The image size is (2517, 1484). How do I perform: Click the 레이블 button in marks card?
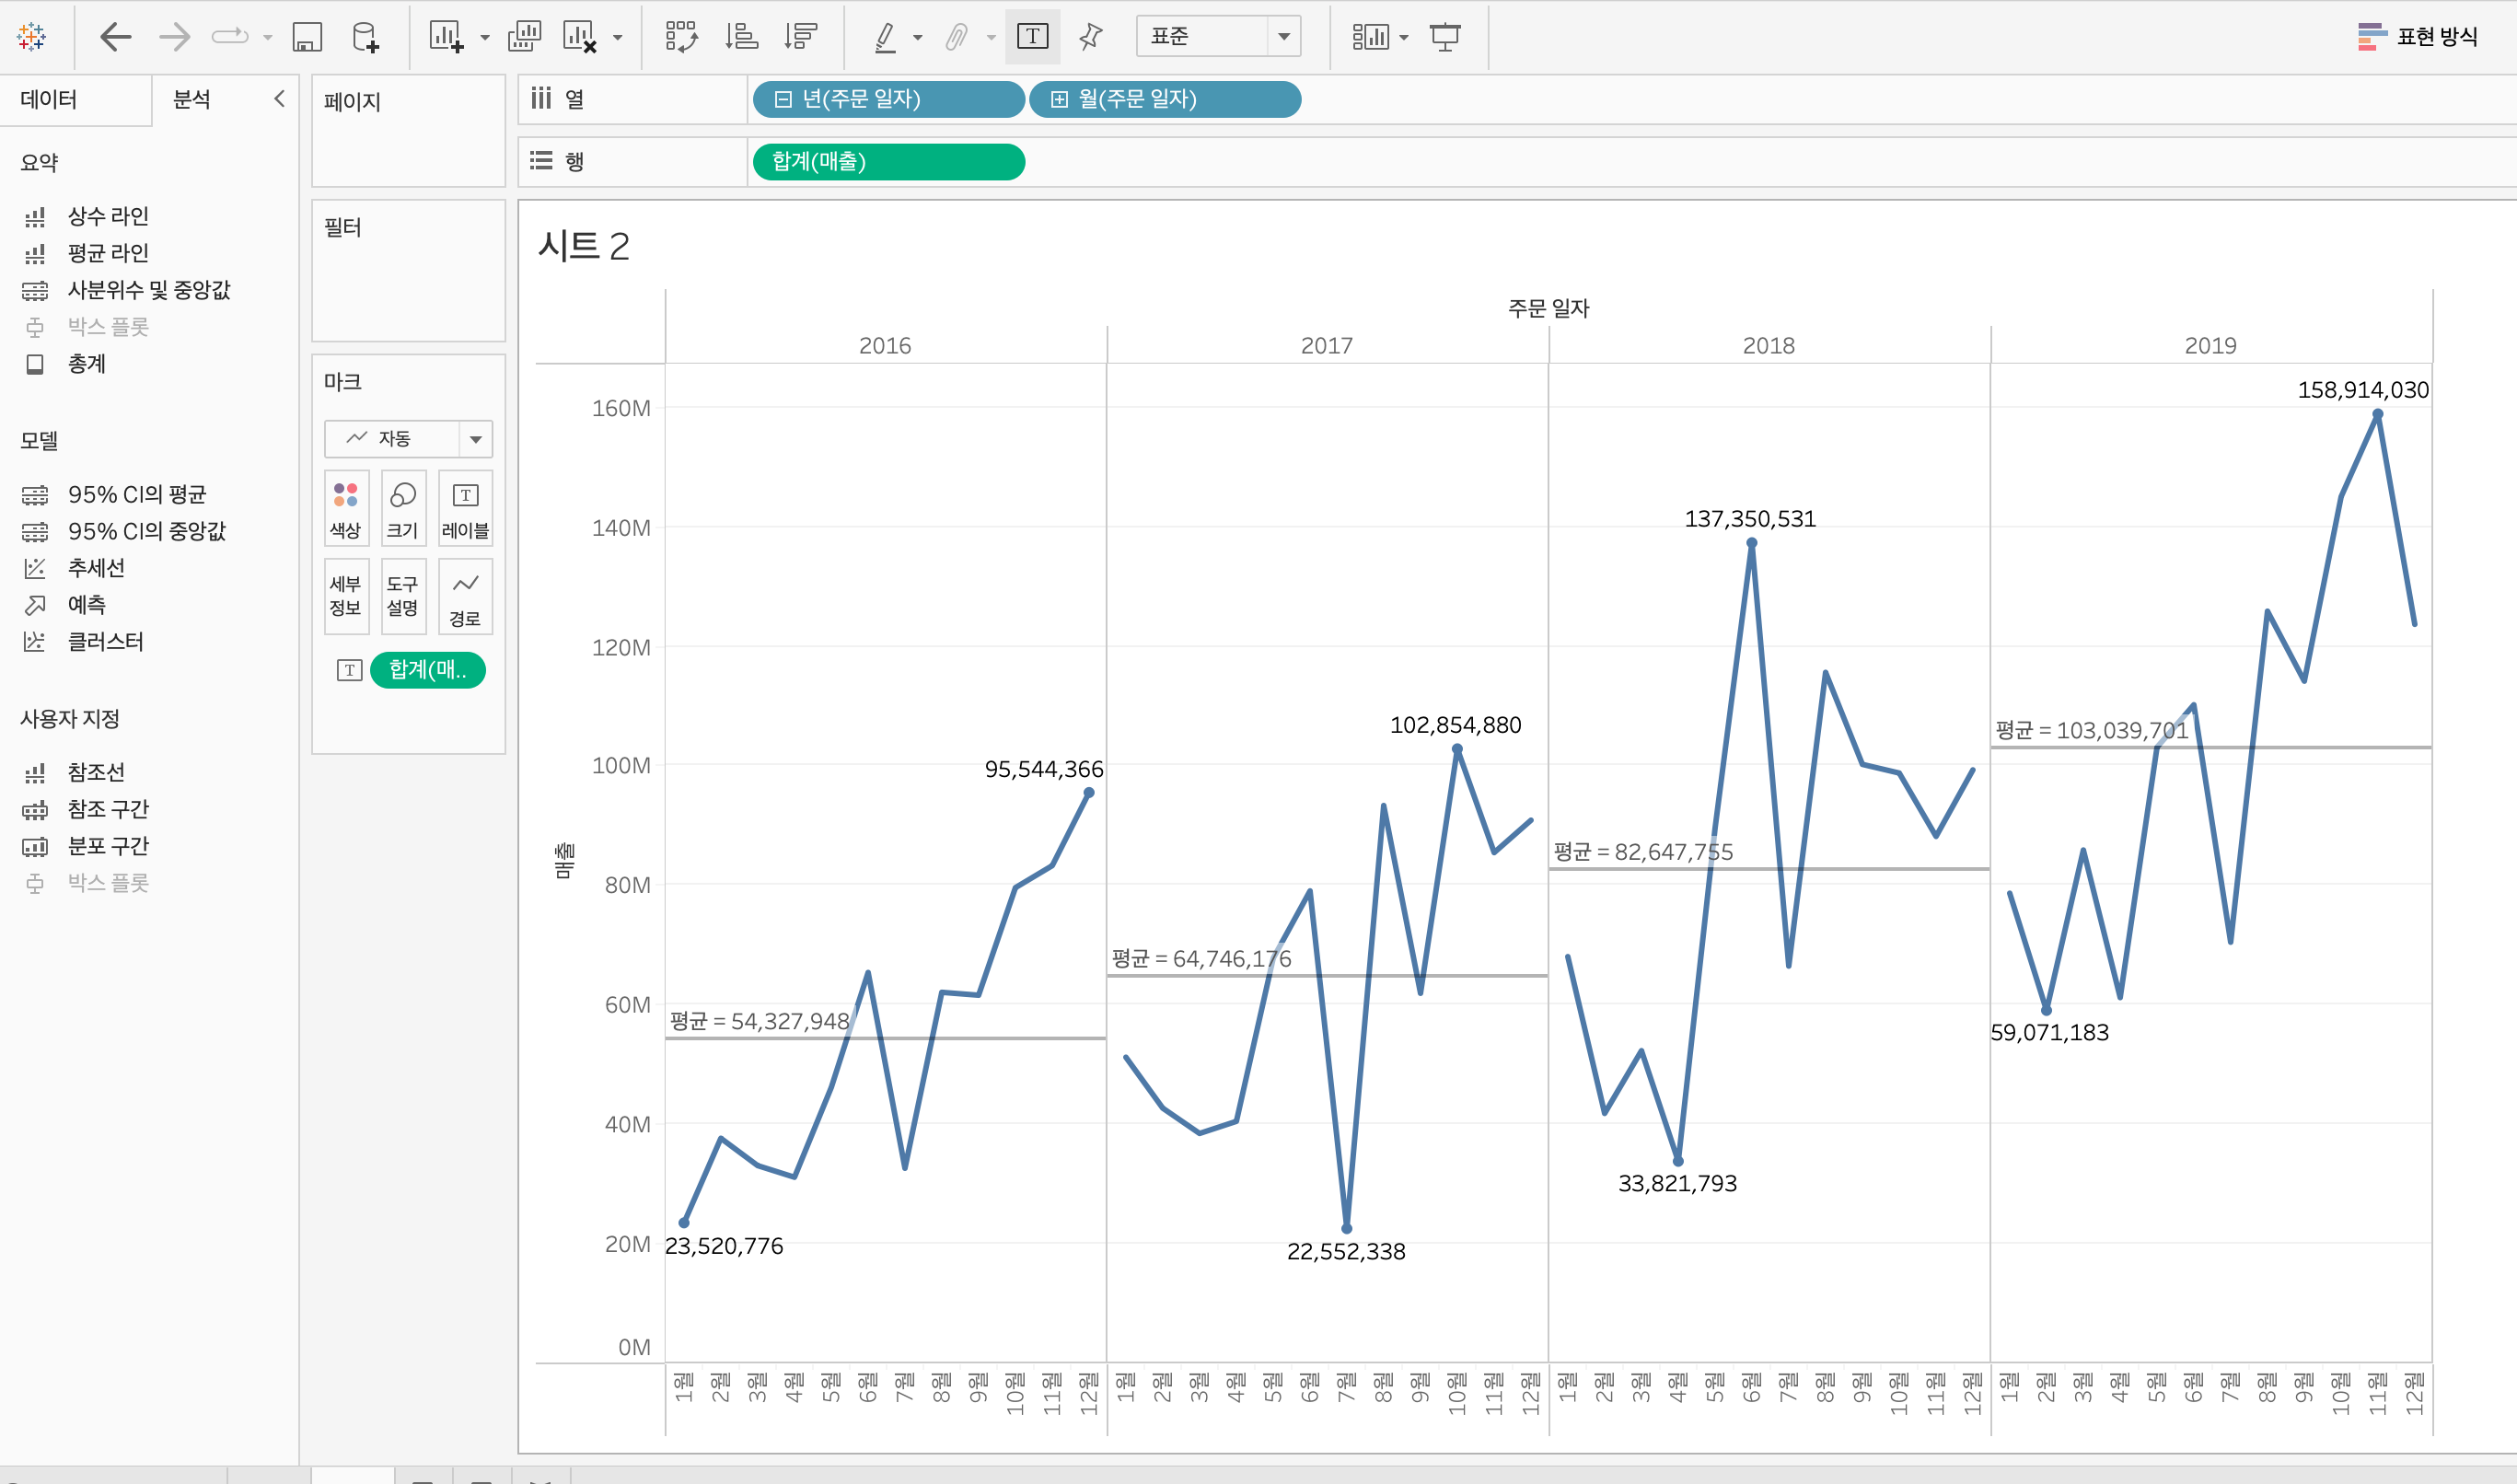465,508
